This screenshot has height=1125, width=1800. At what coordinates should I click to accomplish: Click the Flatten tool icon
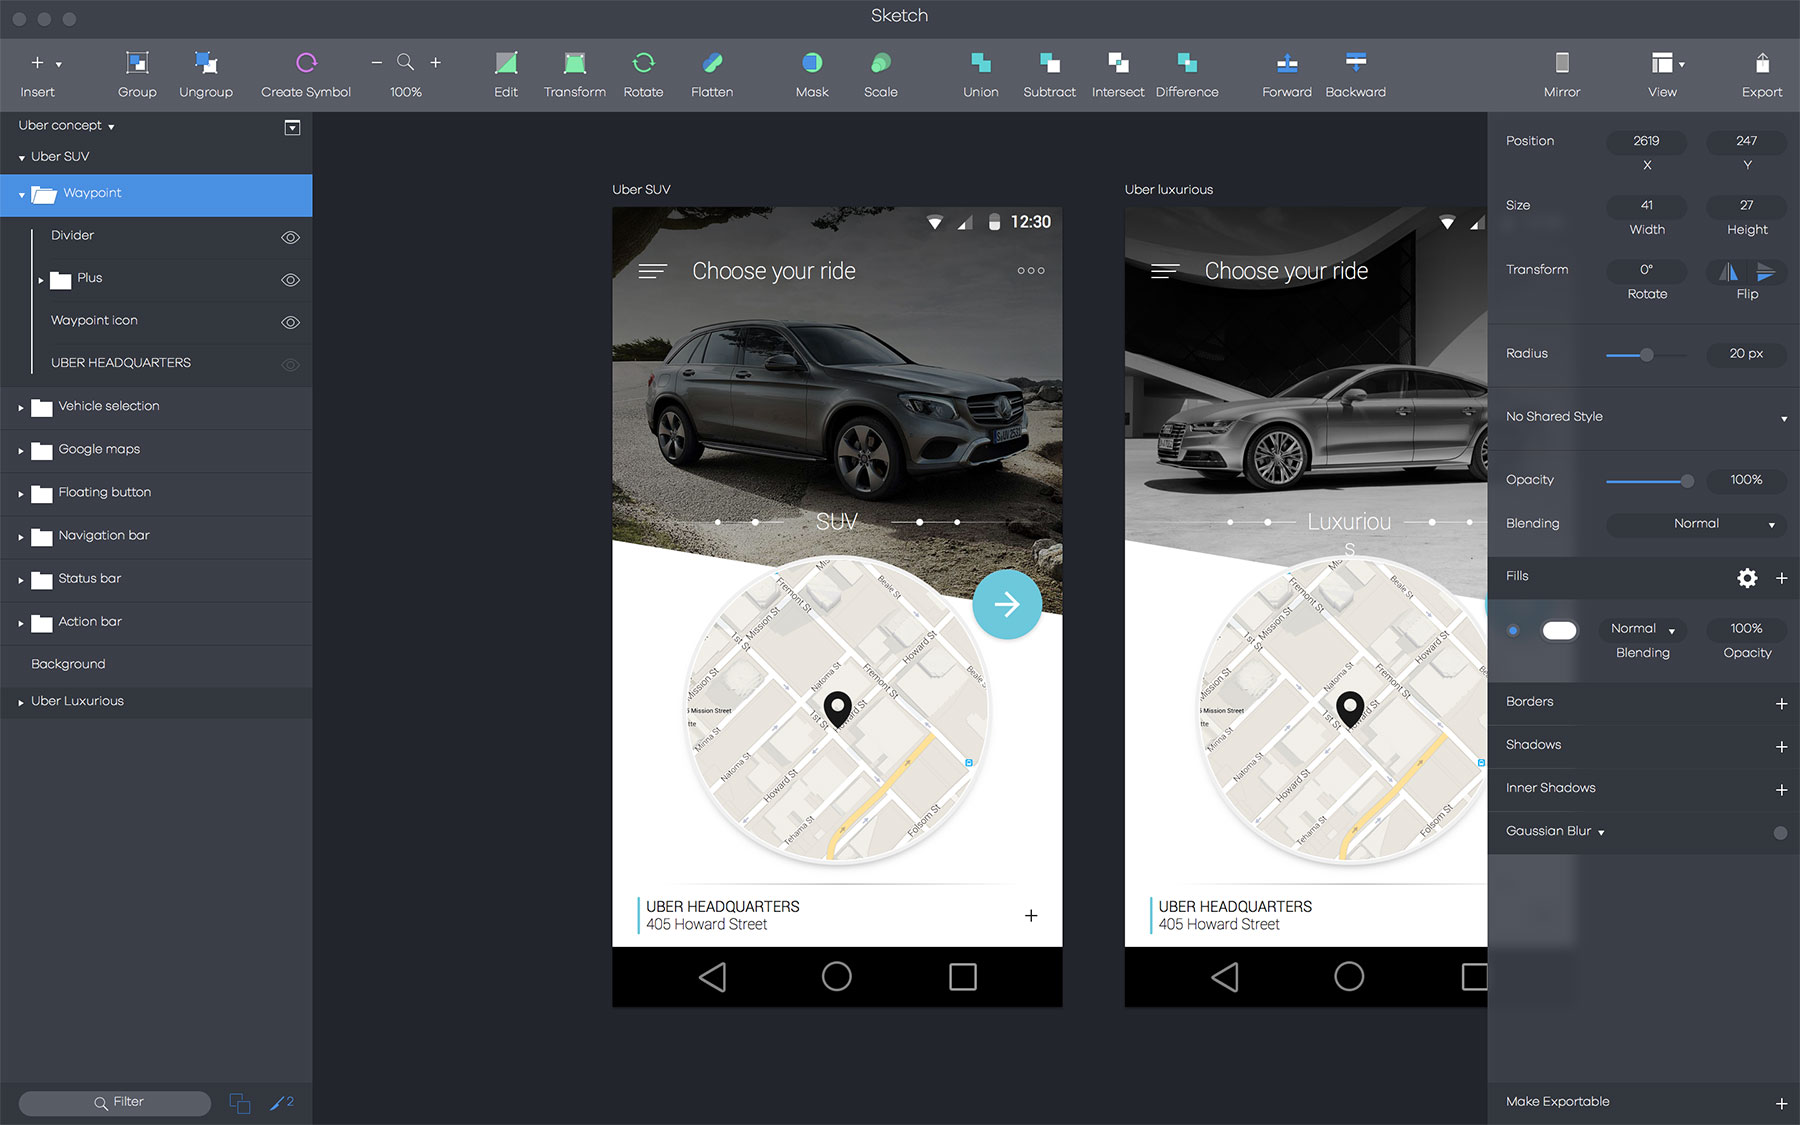712,63
